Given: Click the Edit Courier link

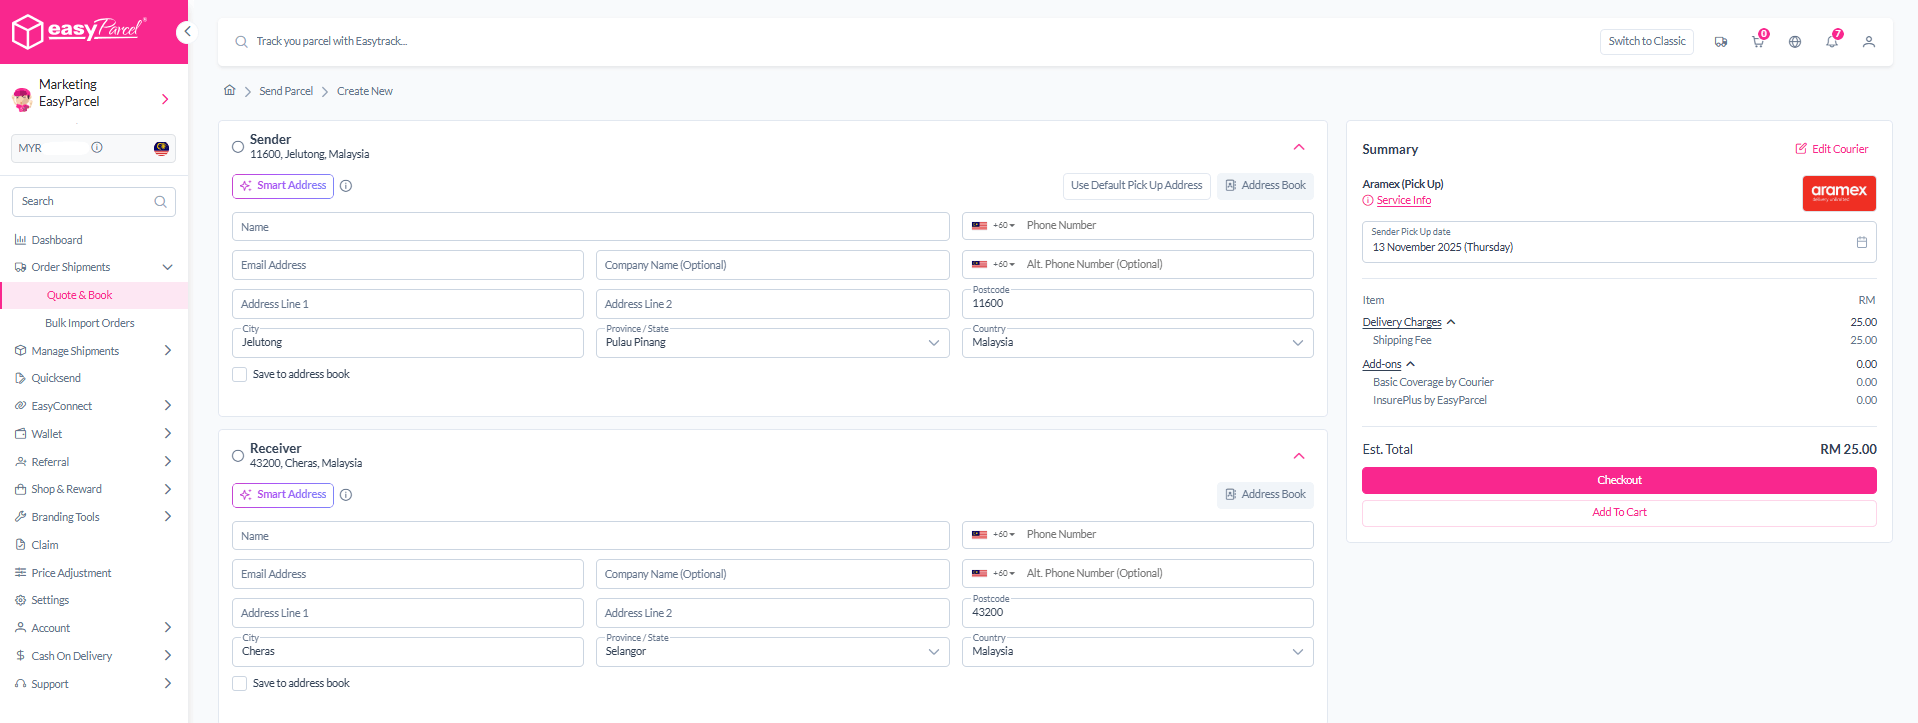Looking at the screenshot, I should [x=1831, y=149].
